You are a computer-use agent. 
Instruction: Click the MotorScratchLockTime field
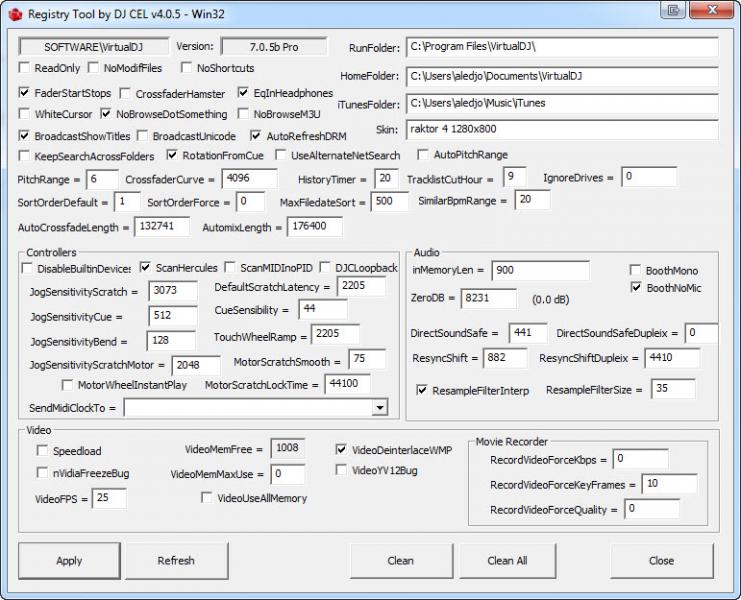347,384
